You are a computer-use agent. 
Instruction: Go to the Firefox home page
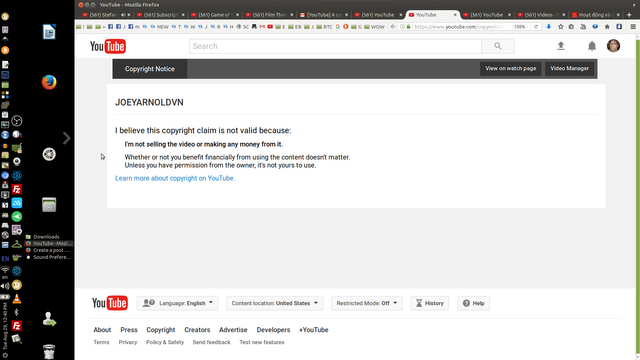607,27
